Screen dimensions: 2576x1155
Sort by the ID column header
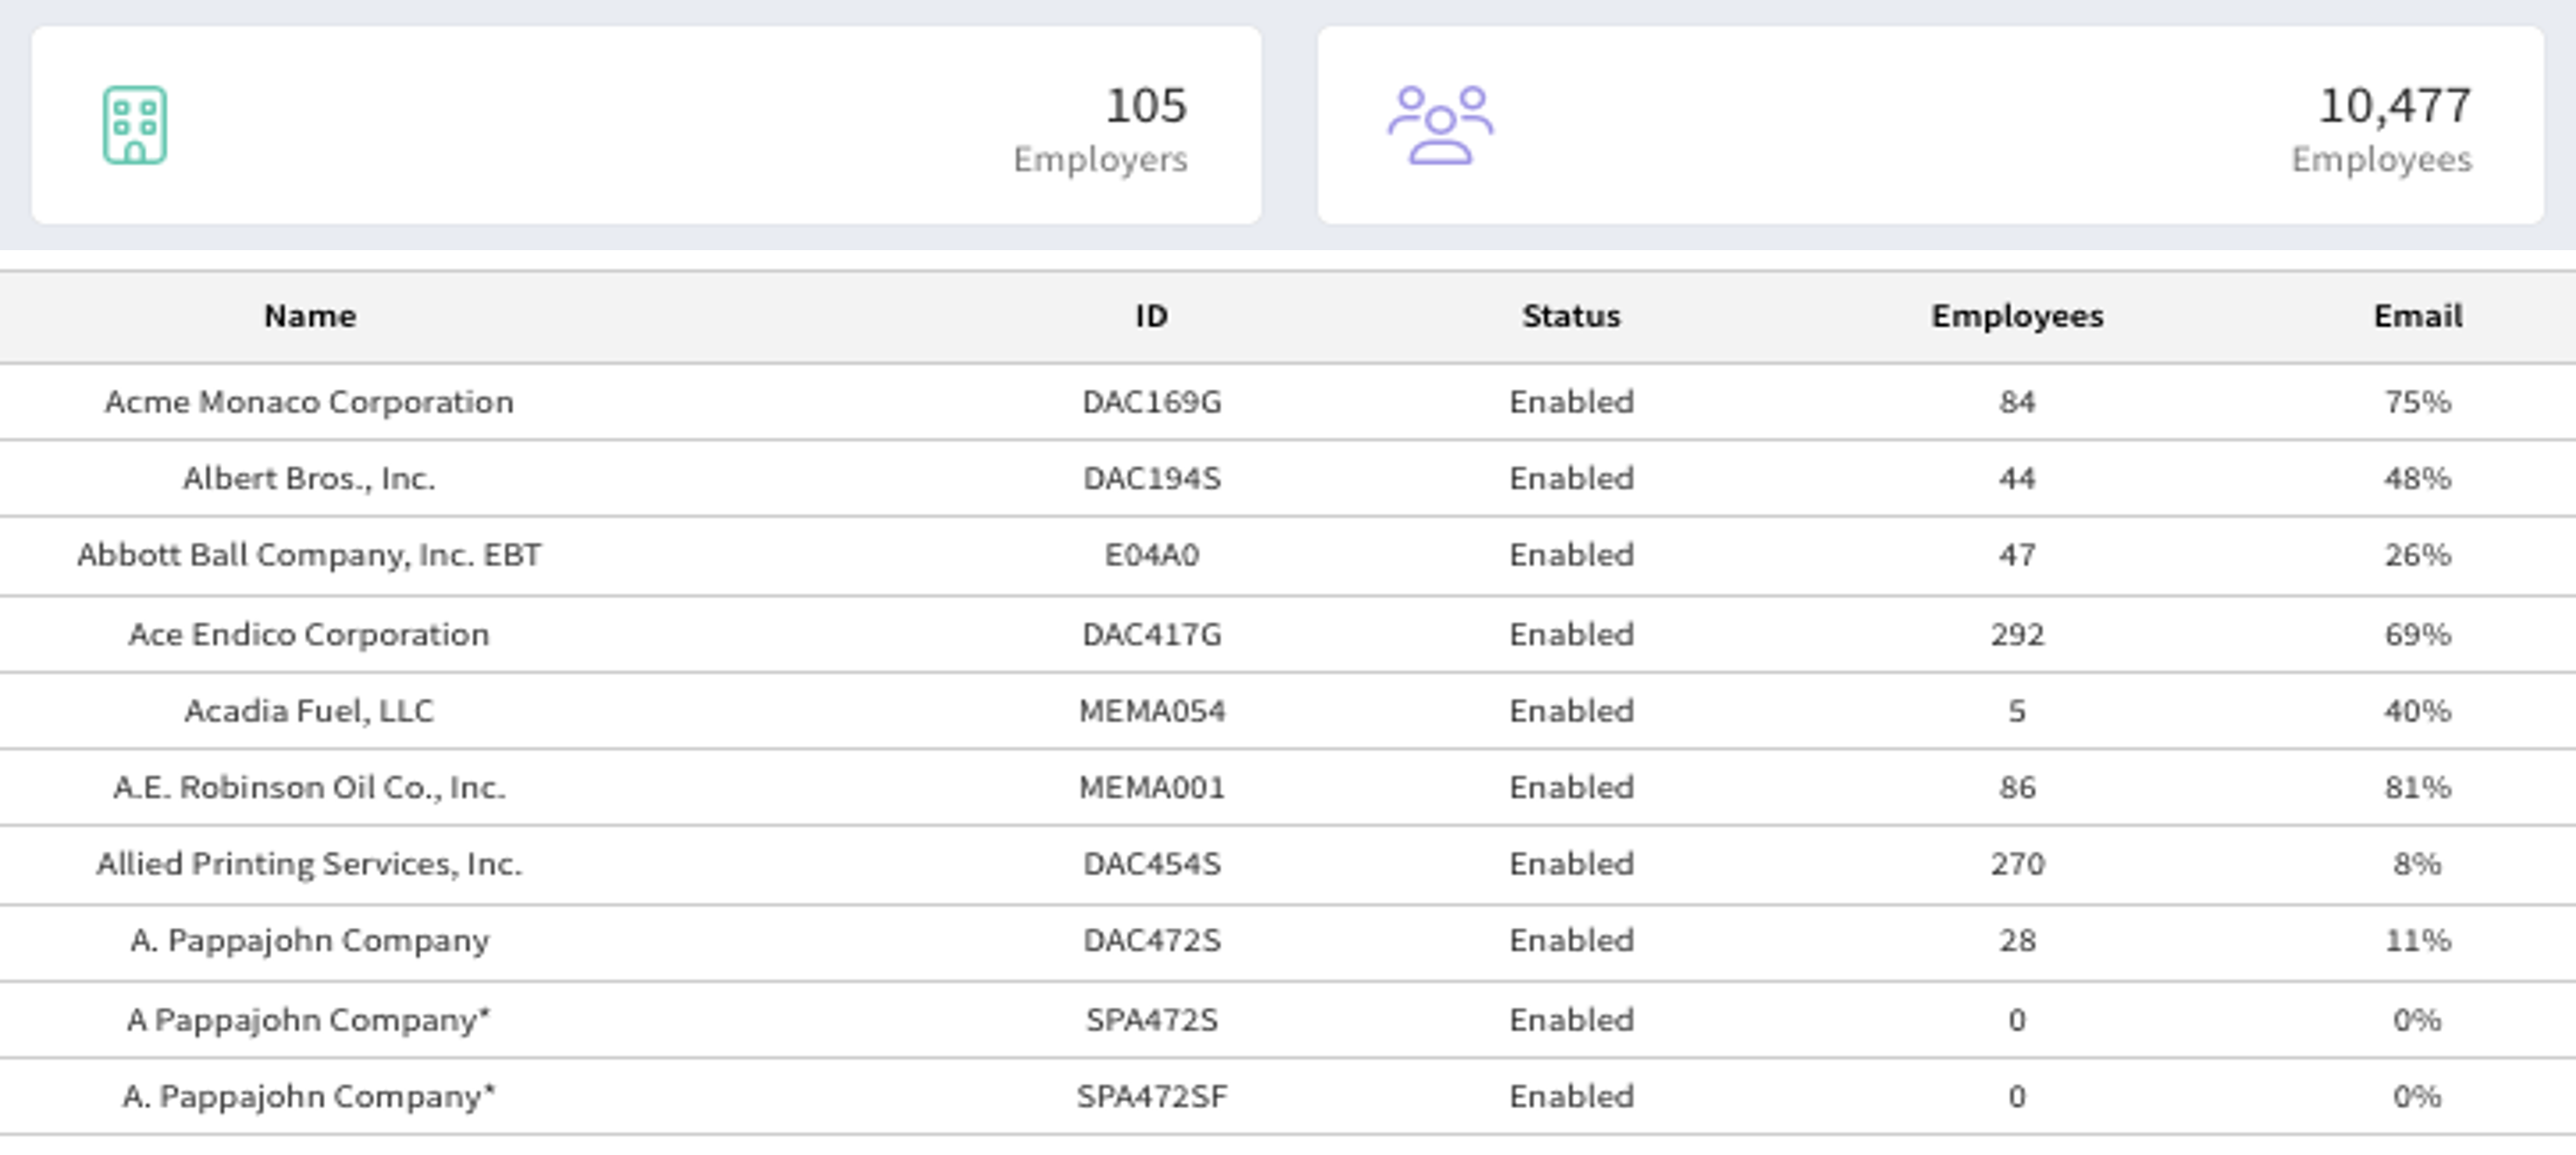pos(1151,316)
